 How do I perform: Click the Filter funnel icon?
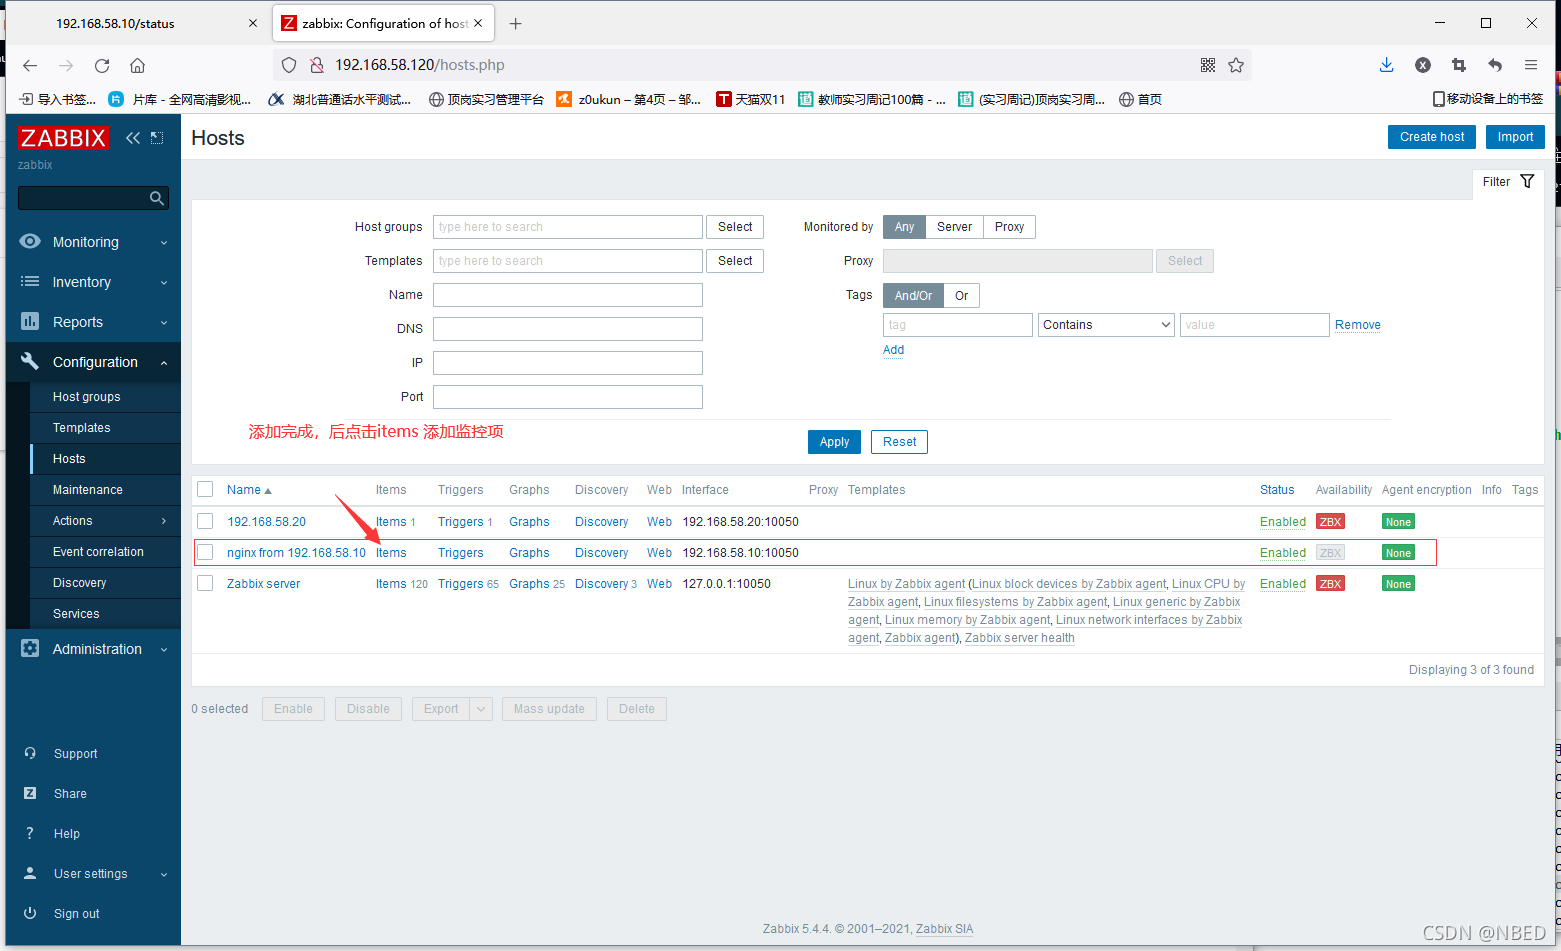pyautogui.click(x=1527, y=182)
